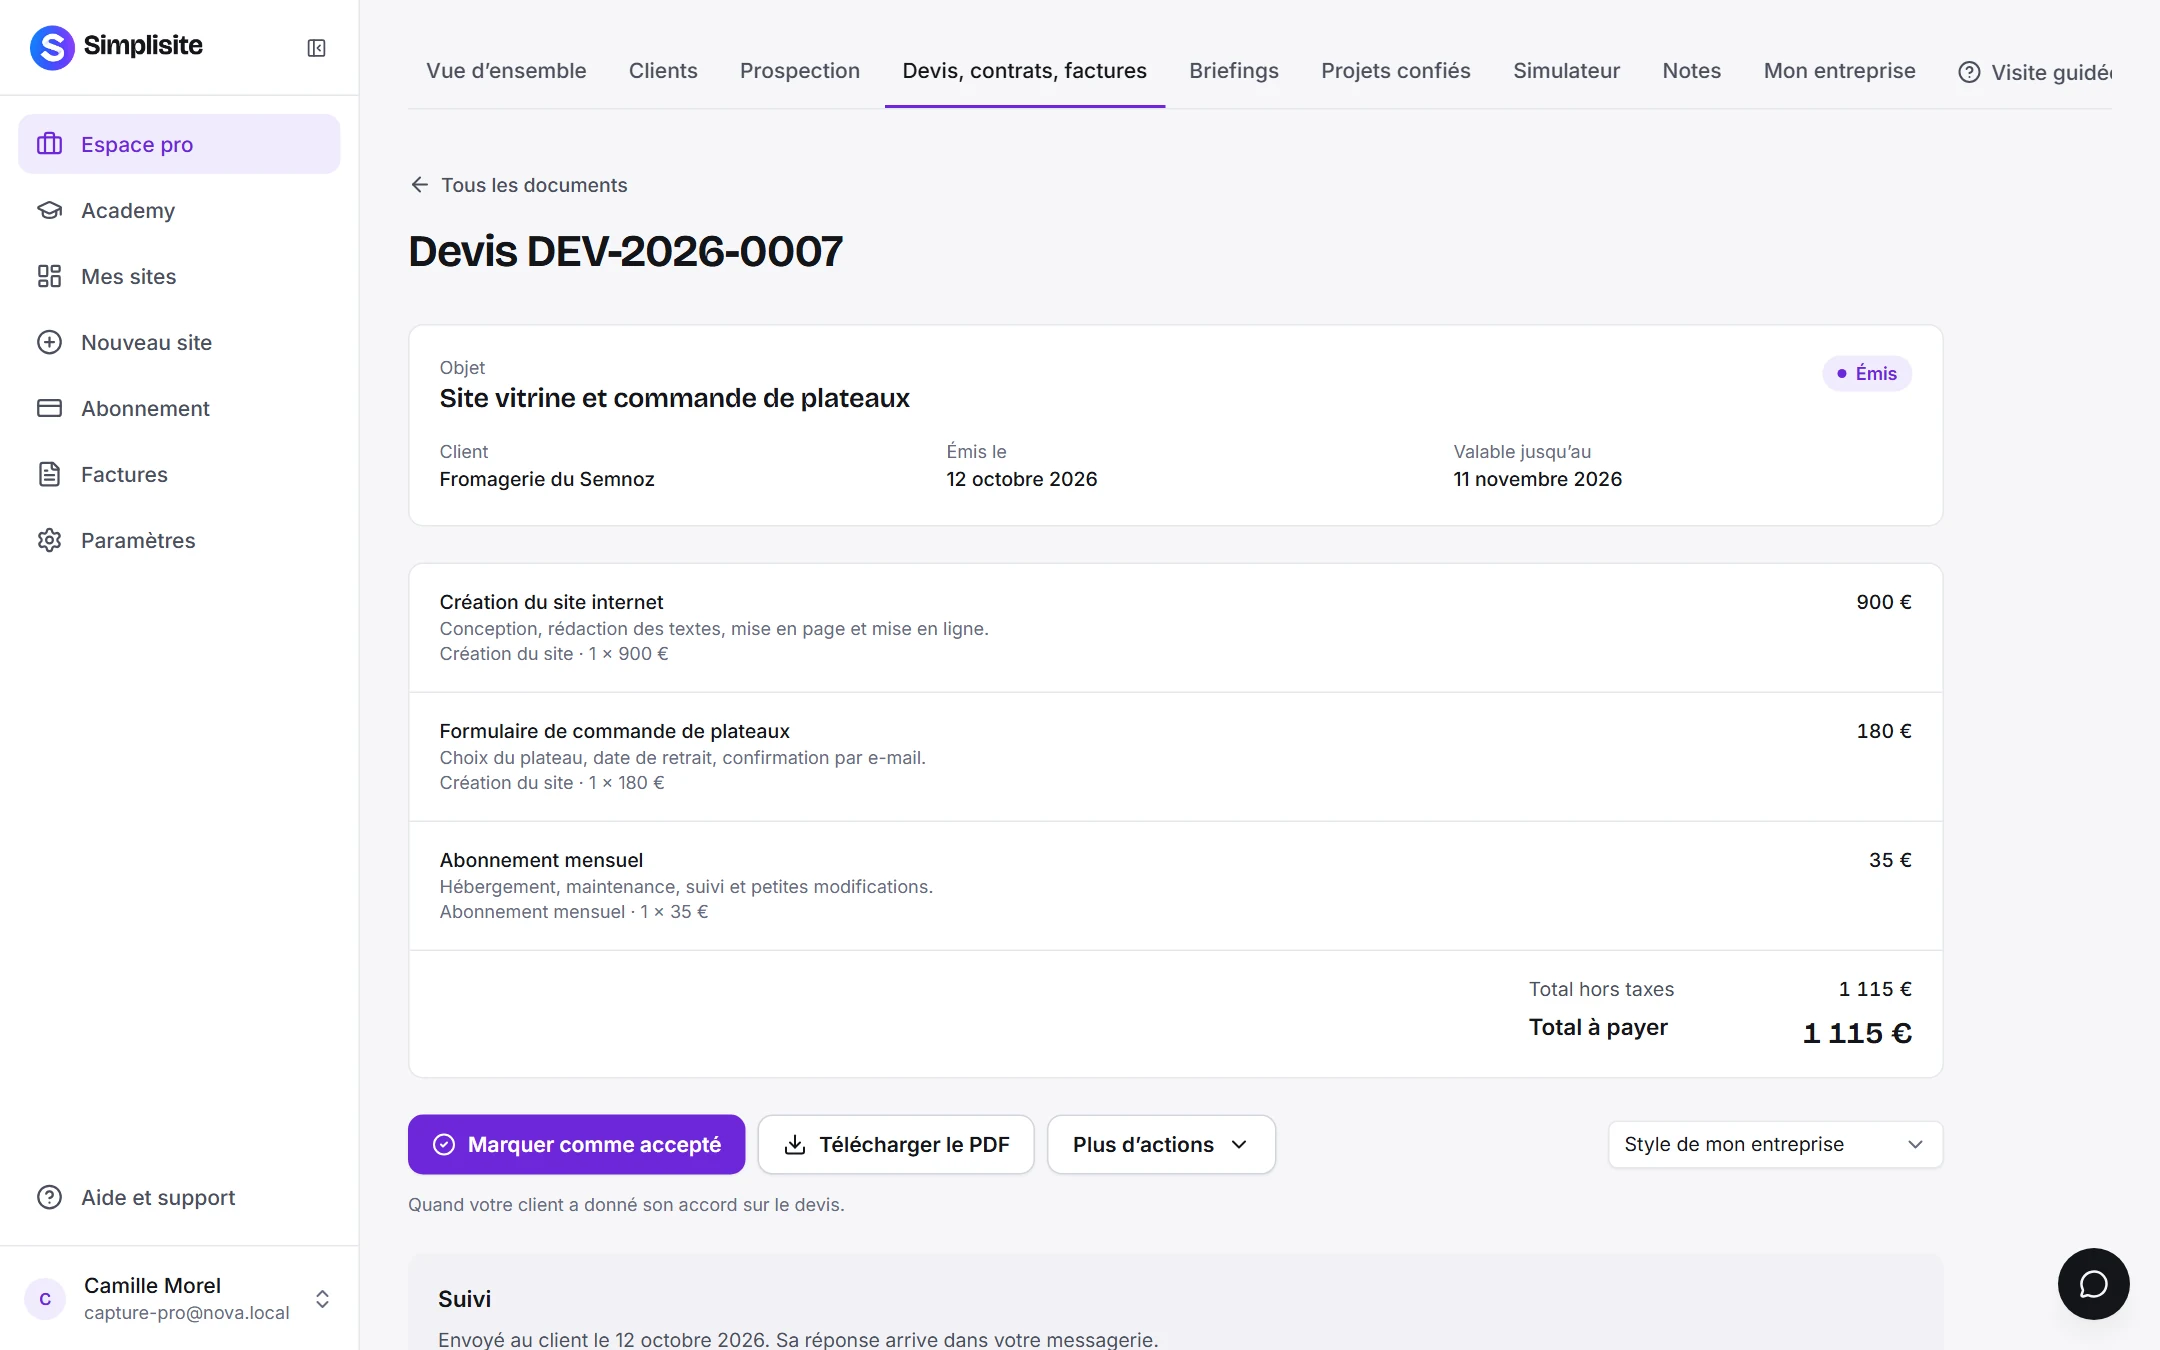Viewport: 2160px width, 1350px height.
Task: Open the Simulateur tab
Action: pyautogui.click(x=1566, y=71)
